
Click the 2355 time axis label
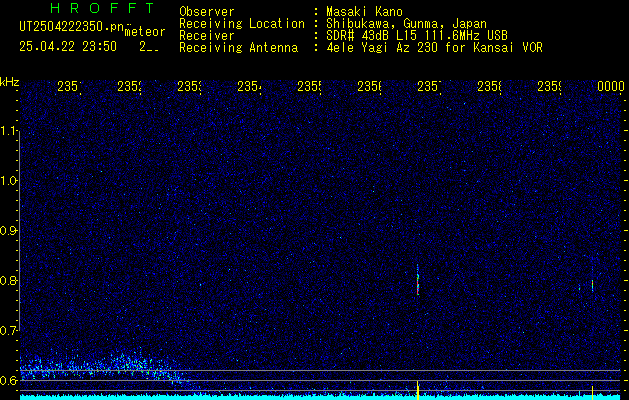pos(310,86)
